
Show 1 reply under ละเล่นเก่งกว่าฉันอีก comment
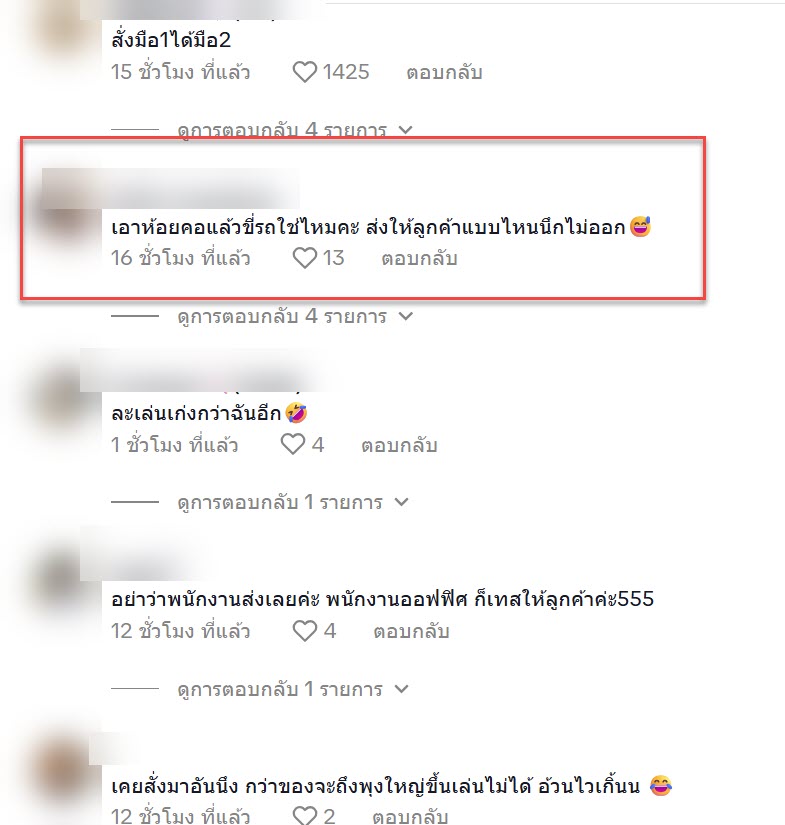tap(293, 502)
